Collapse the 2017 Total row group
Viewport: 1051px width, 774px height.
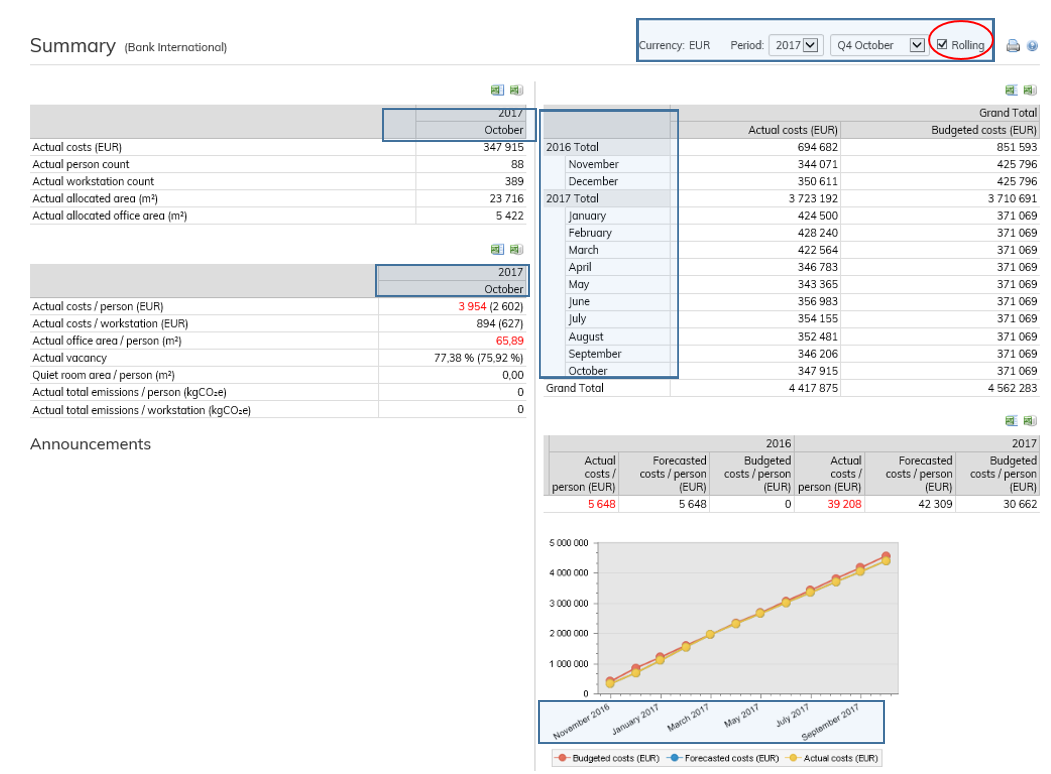pos(573,198)
